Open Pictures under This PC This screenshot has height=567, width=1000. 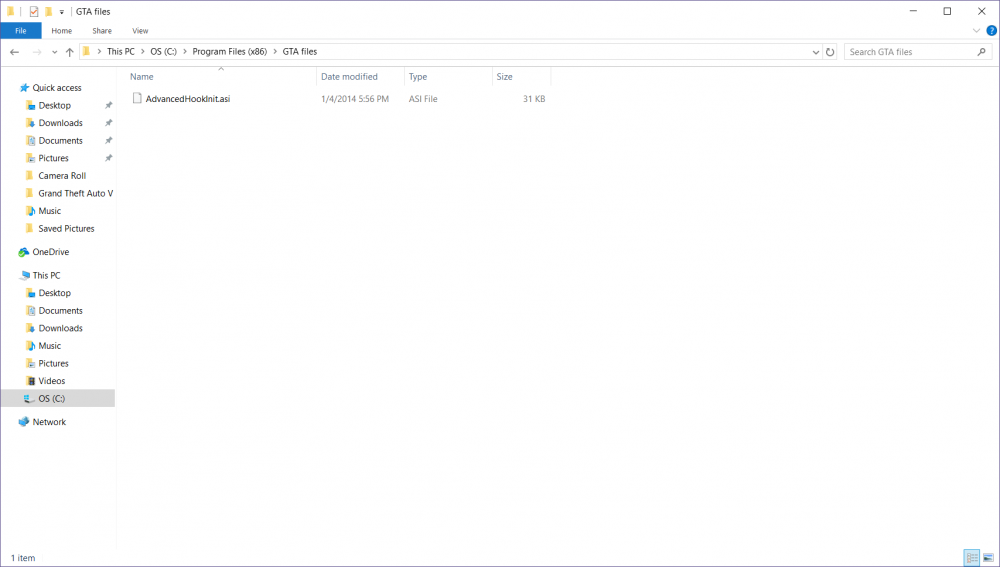[x=53, y=363]
